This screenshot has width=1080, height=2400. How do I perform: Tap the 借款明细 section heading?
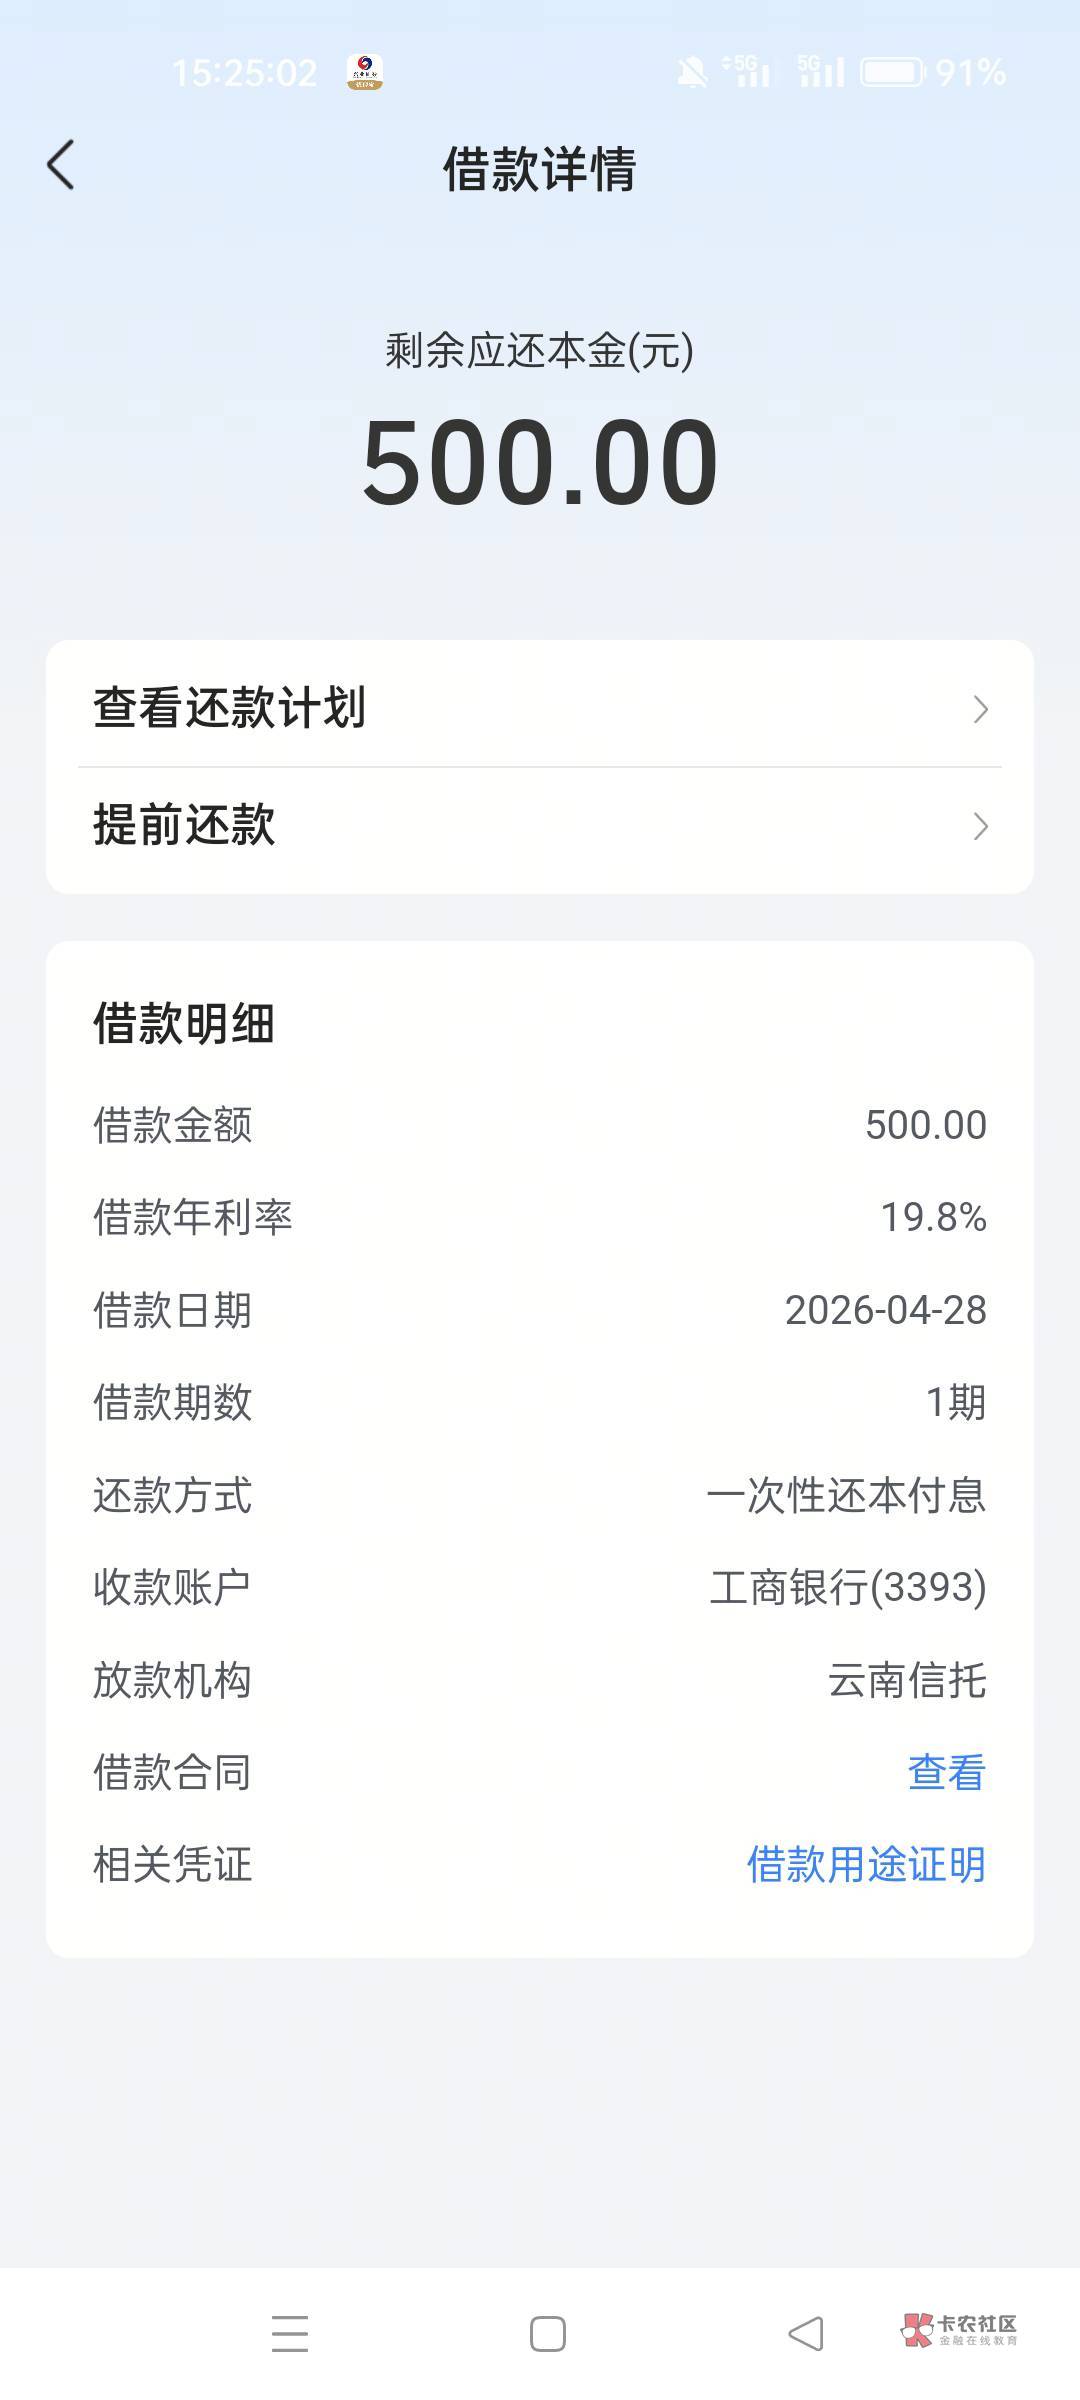point(184,1024)
